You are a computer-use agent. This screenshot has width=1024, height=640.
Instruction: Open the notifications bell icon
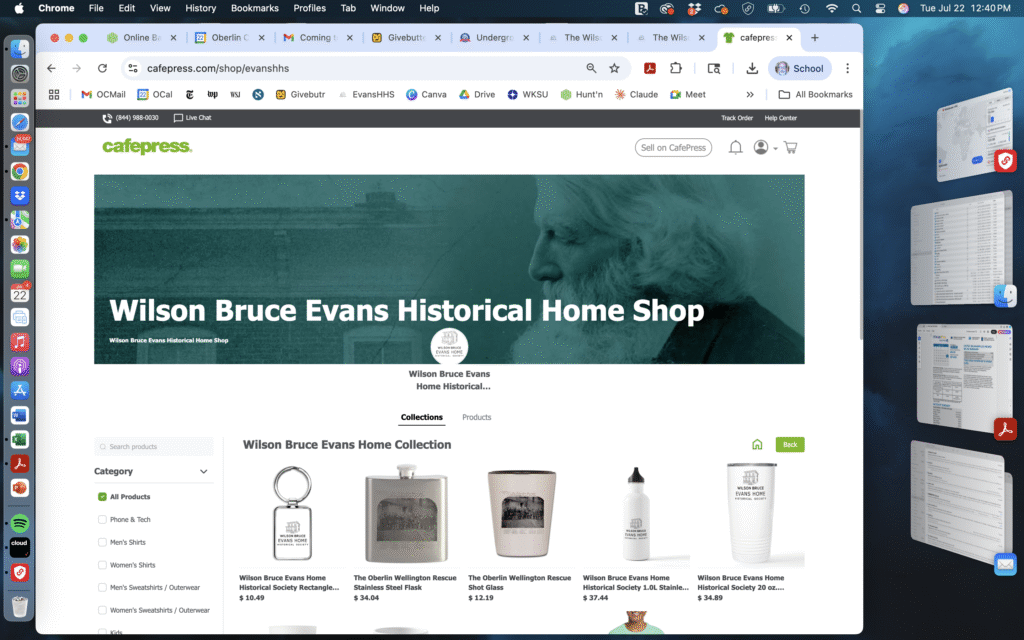pyautogui.click(x=735, y=148)
